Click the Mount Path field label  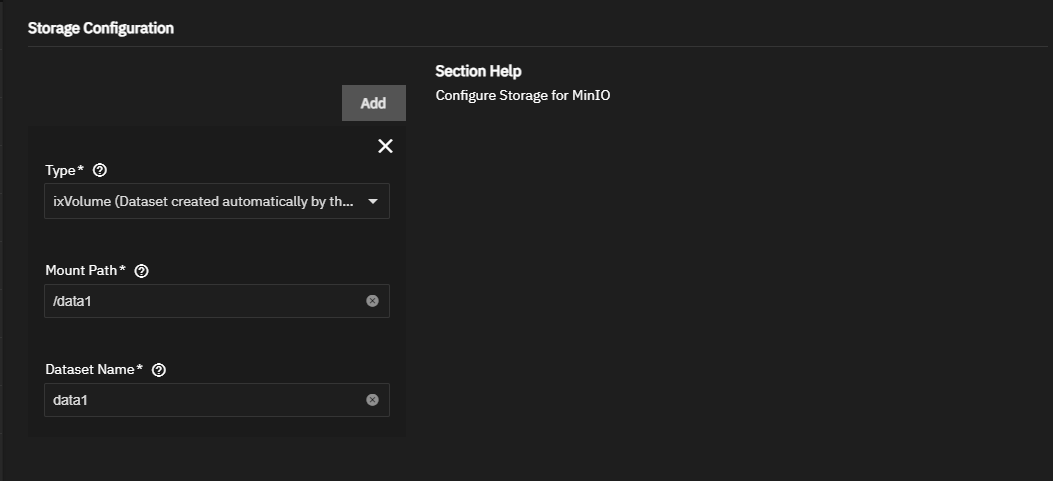[85, 271]
